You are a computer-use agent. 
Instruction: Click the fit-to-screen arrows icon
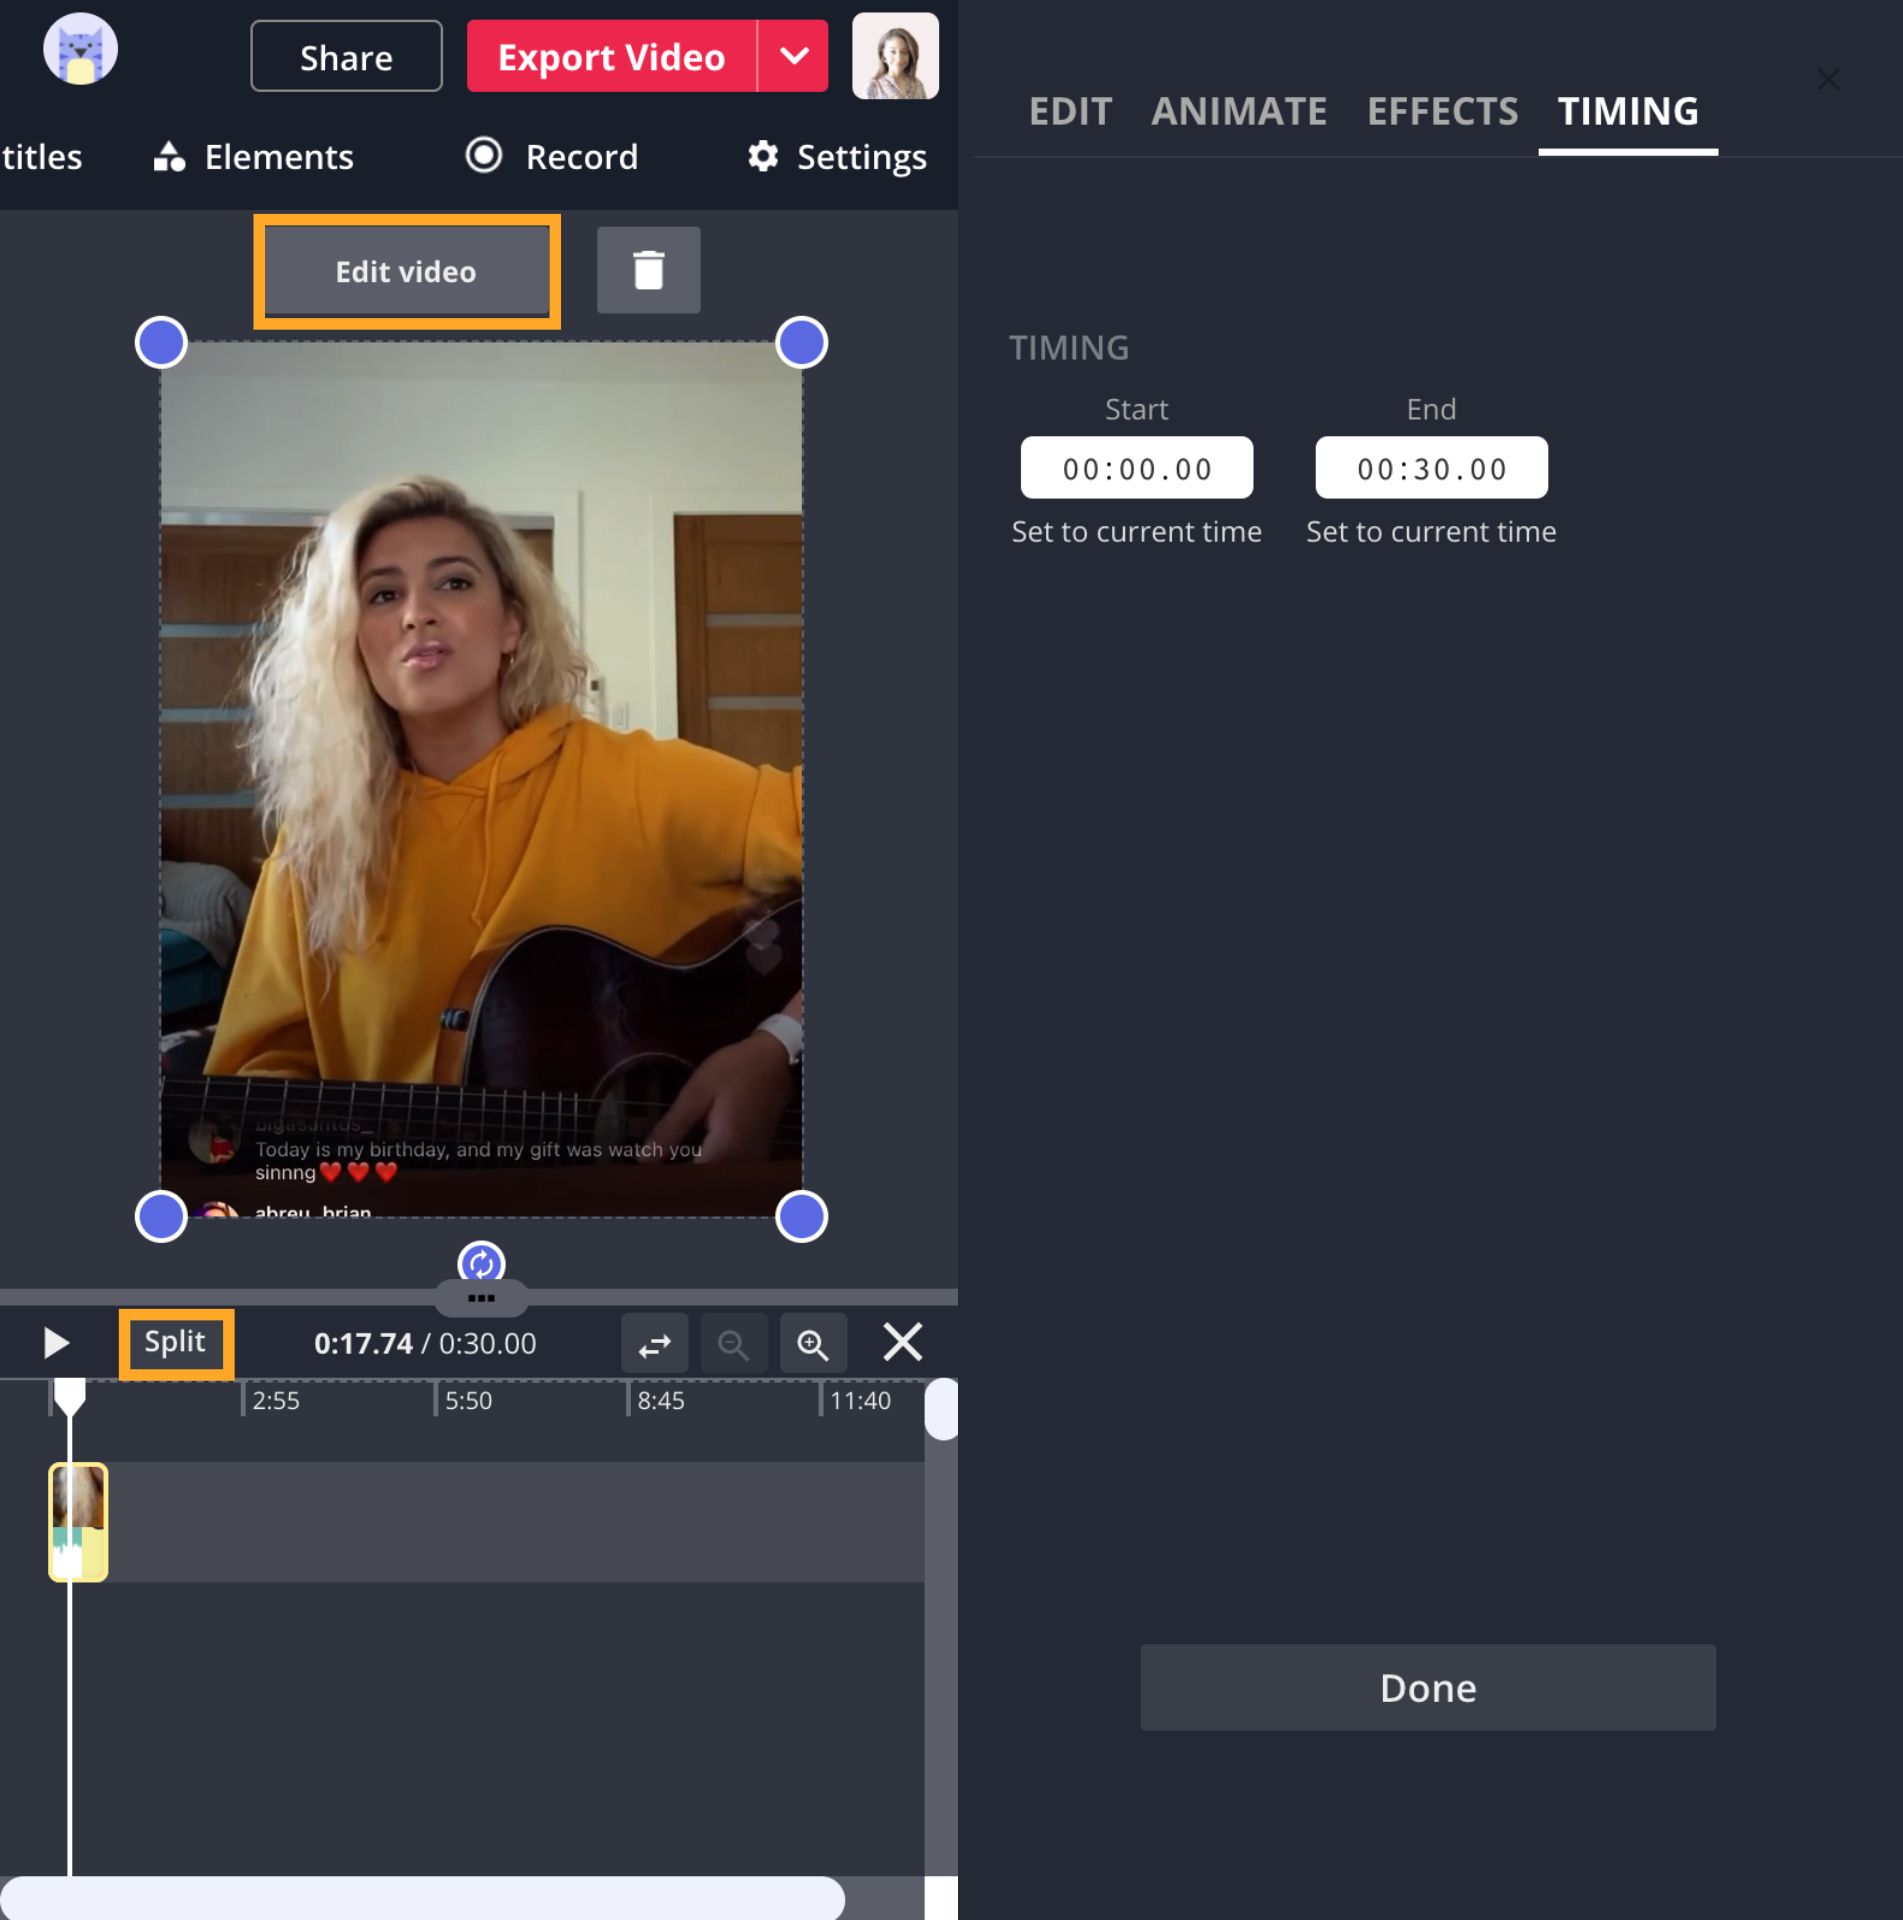[x=654, y=1344]
